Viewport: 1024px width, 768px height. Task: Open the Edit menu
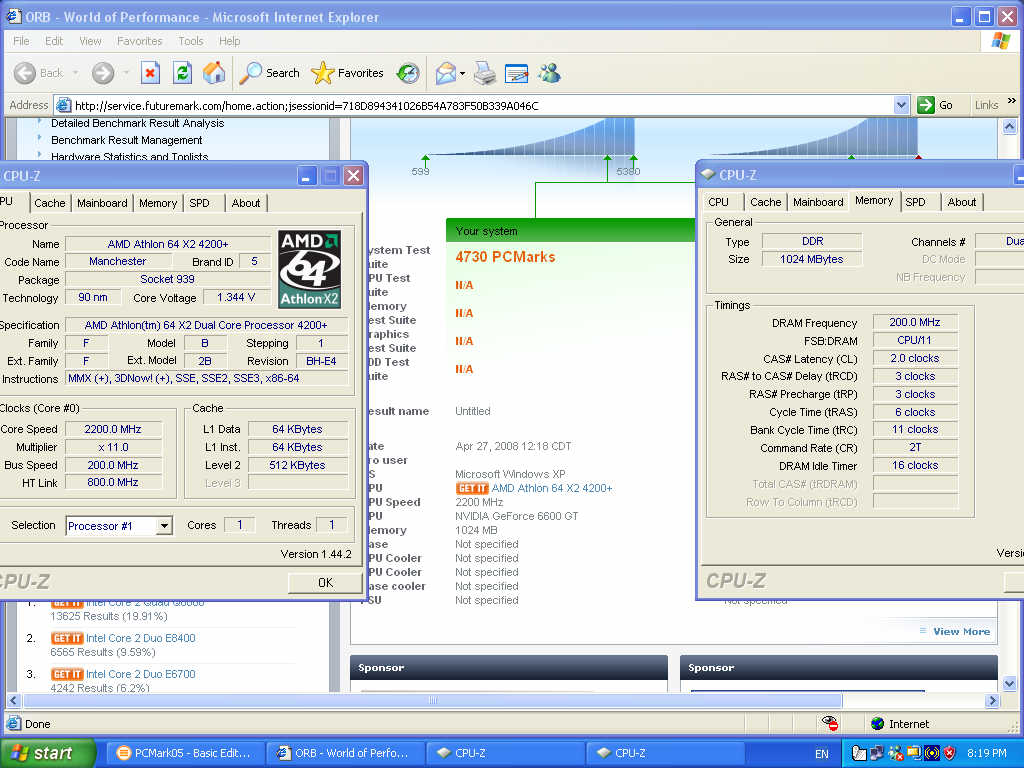click(x=54, y=41)
